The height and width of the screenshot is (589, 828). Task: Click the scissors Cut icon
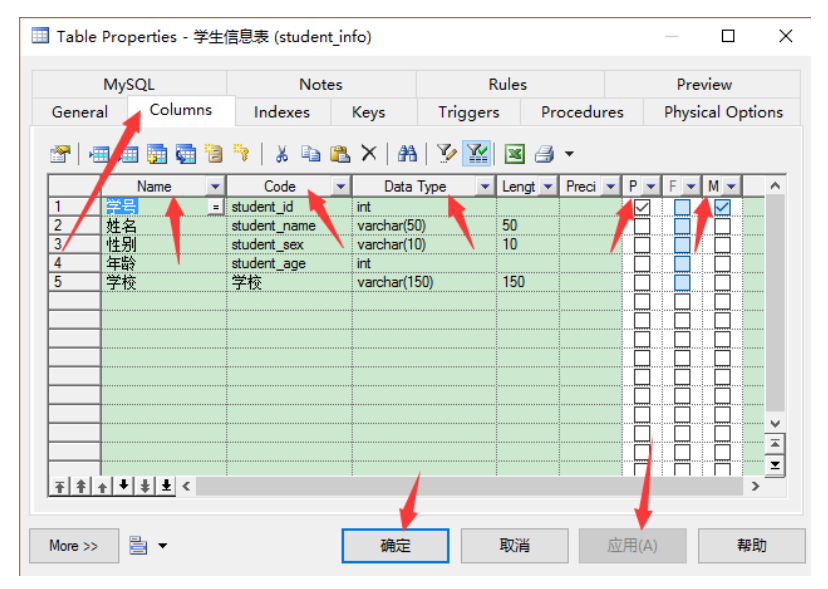(282, 154)
